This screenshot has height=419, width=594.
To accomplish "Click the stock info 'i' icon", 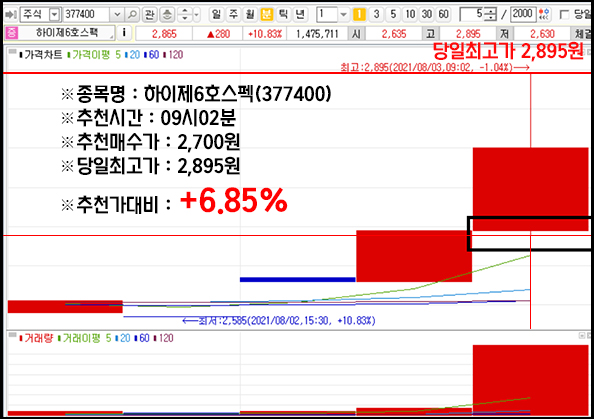I will pyautogui.click(x=124, y=33).
